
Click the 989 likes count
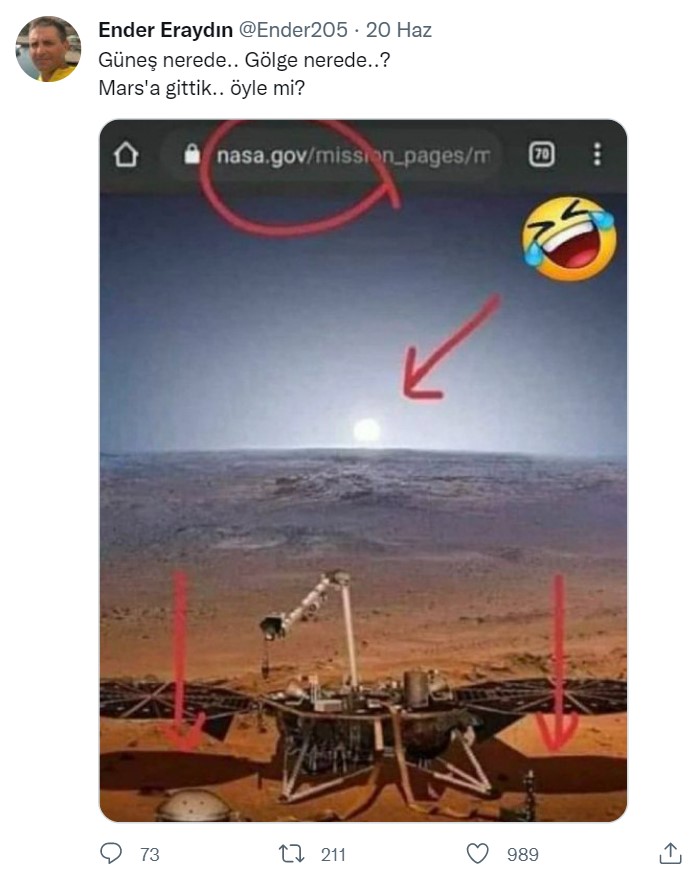pos(523,854)
